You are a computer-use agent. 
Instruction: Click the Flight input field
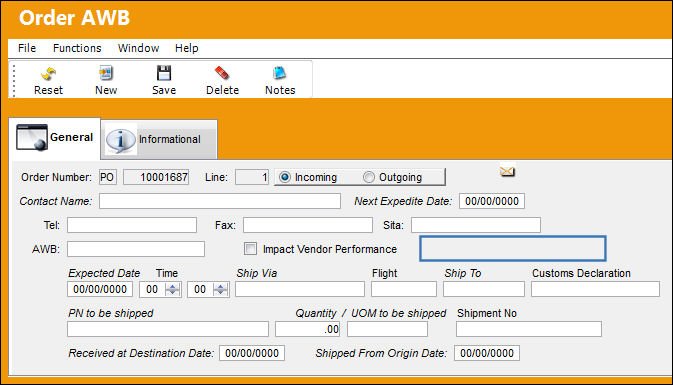pos(404,289)
